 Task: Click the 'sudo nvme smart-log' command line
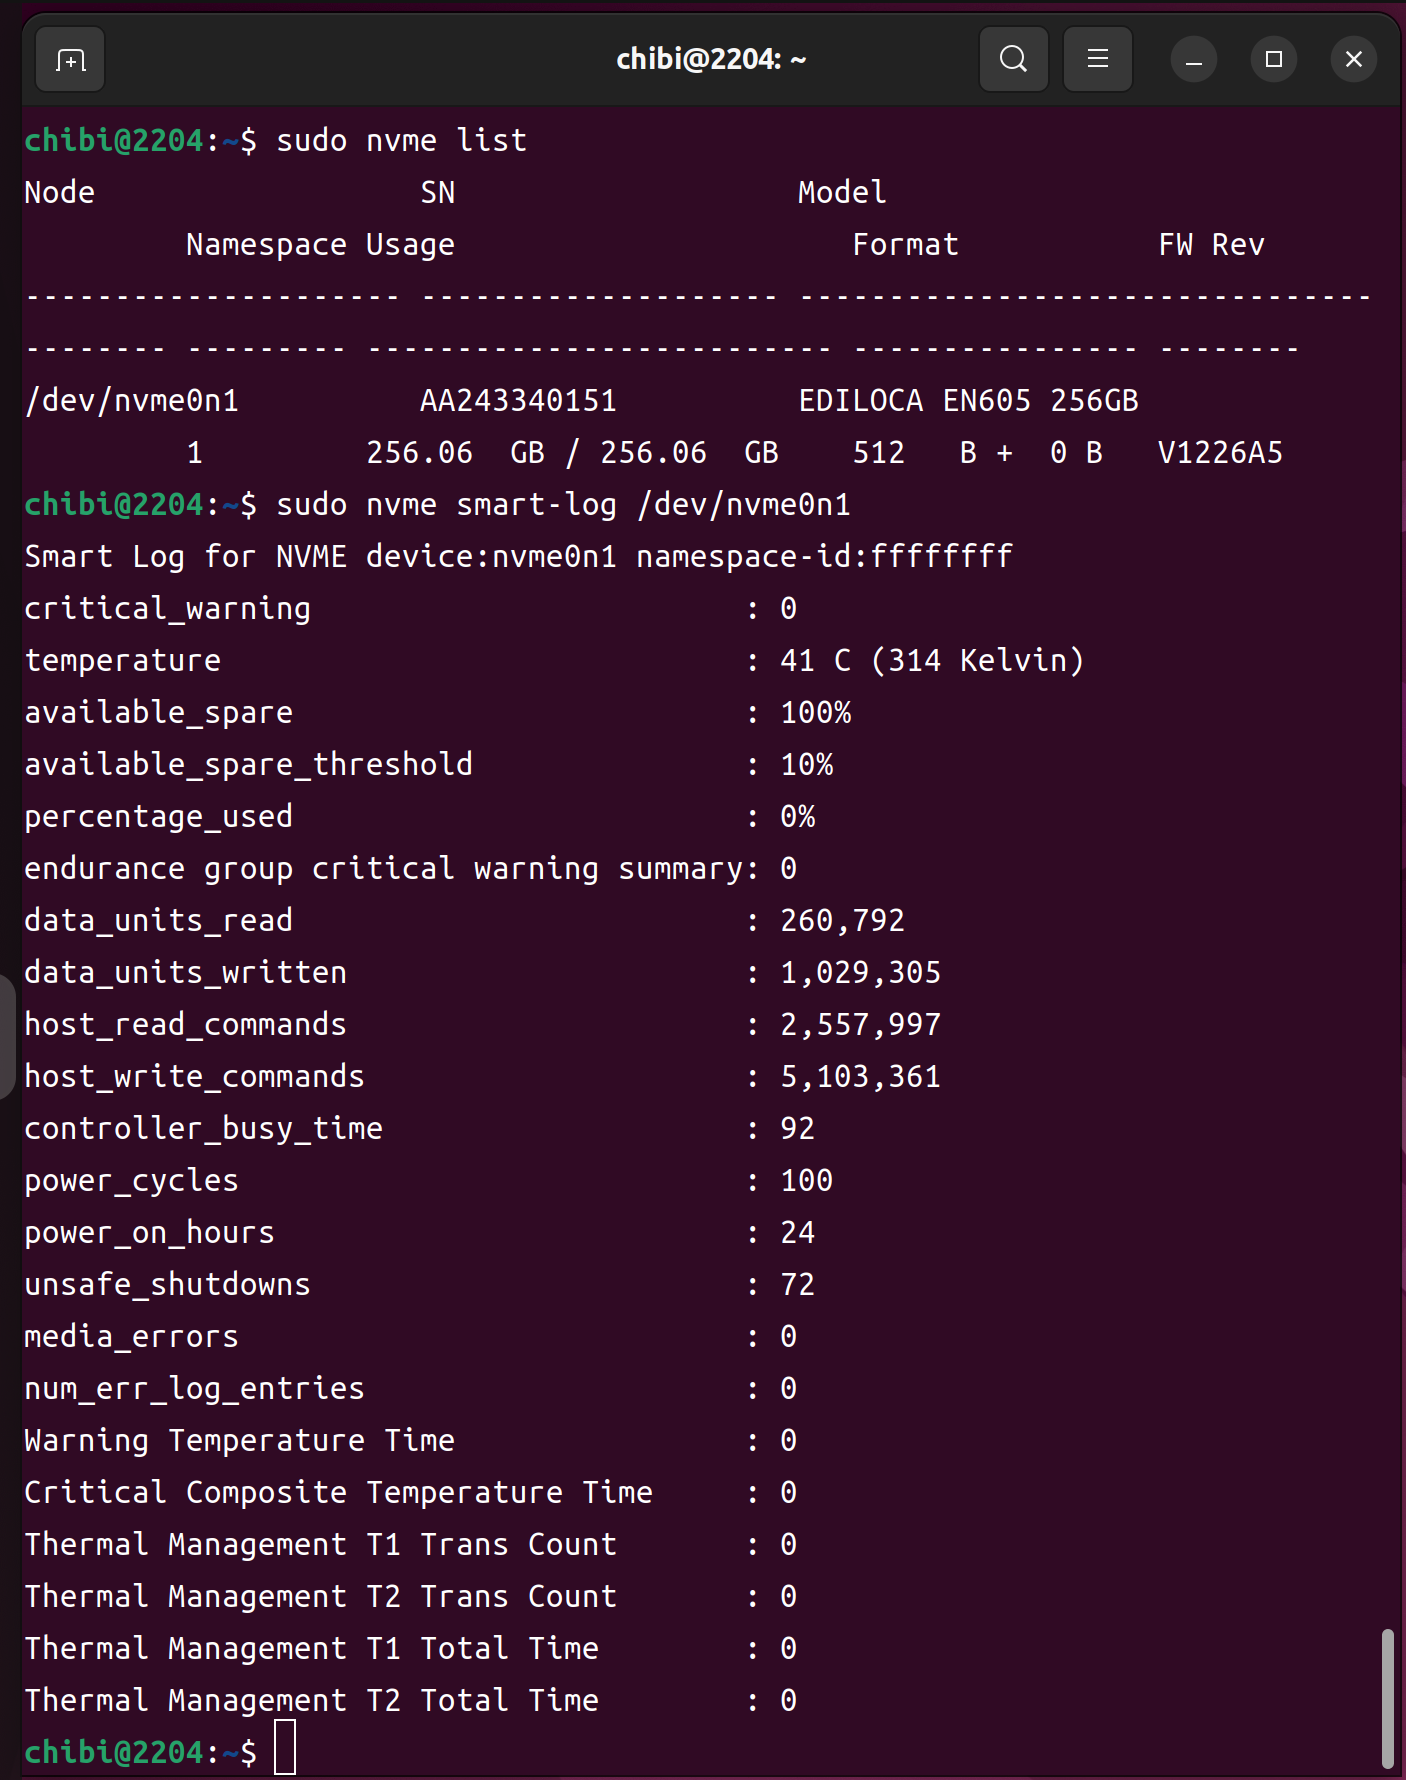coord(563,505)
